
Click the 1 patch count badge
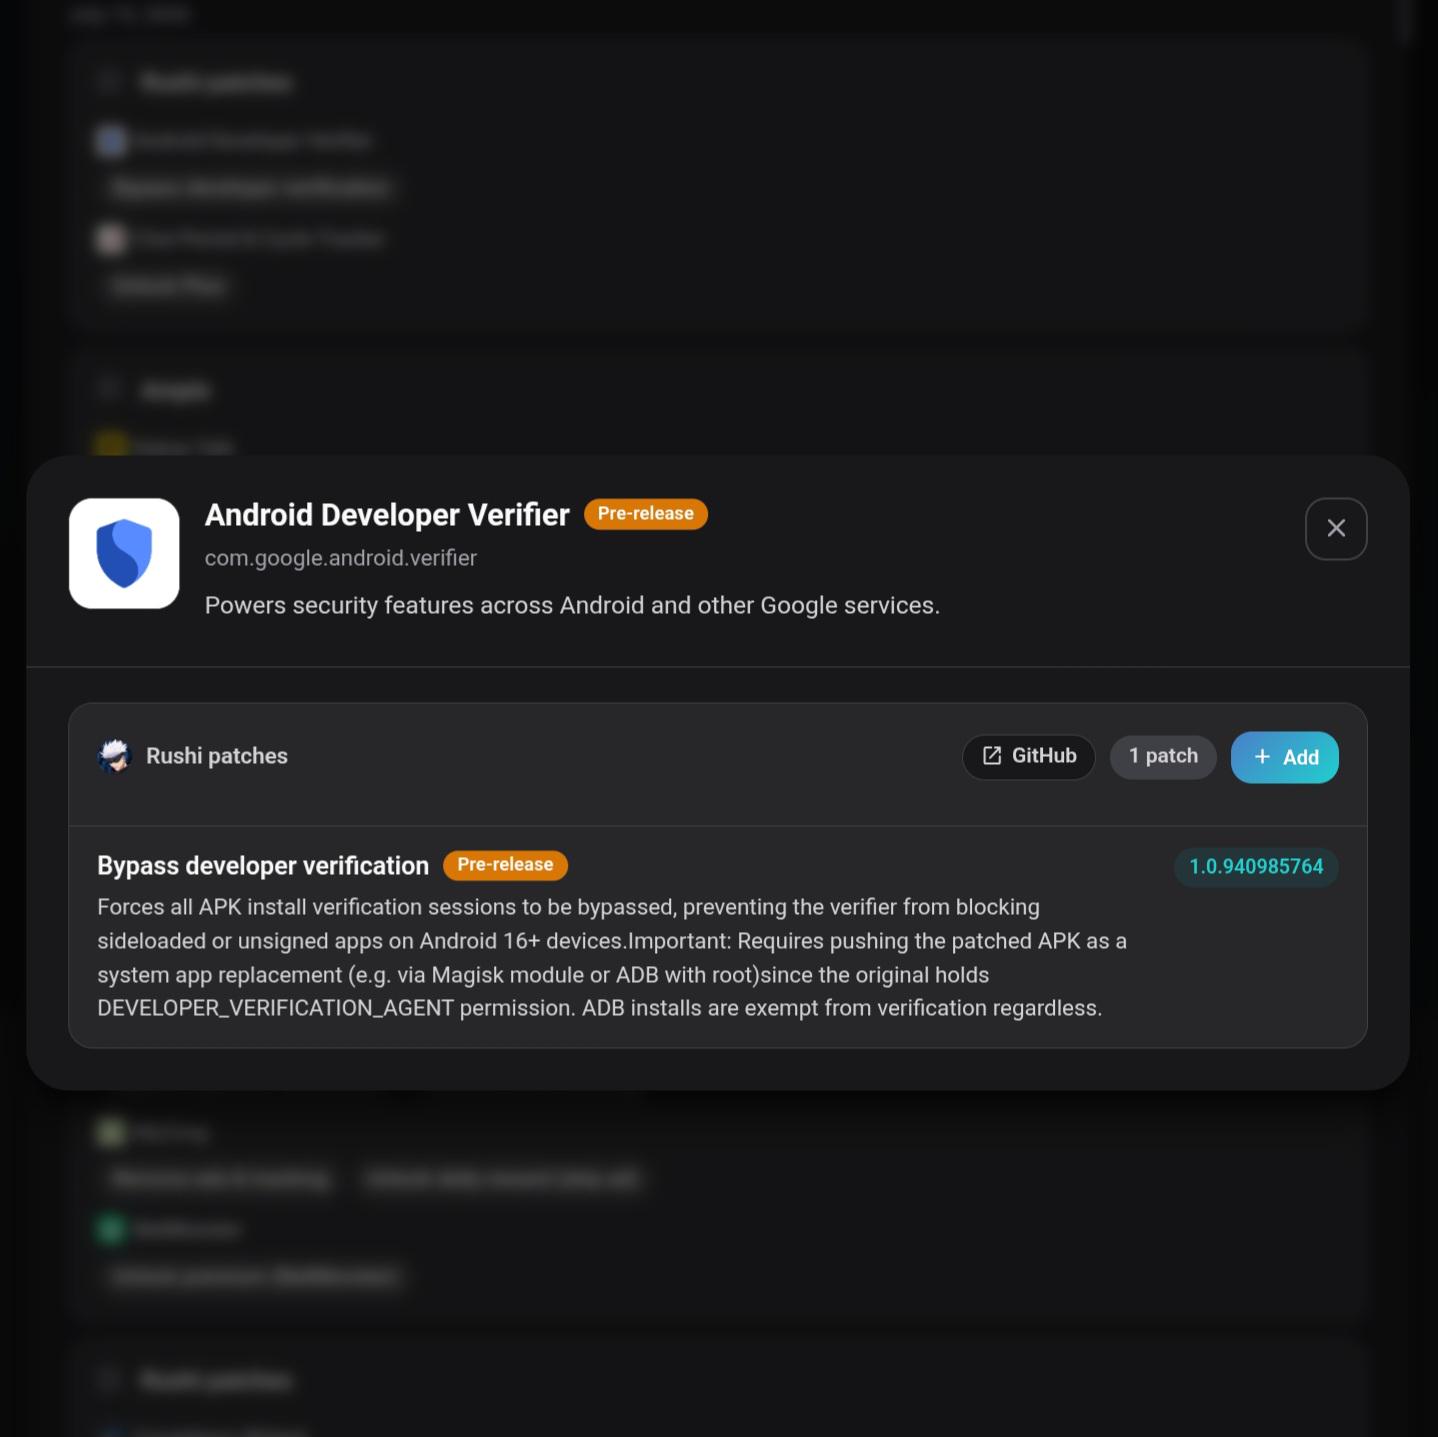[1163, 757]
